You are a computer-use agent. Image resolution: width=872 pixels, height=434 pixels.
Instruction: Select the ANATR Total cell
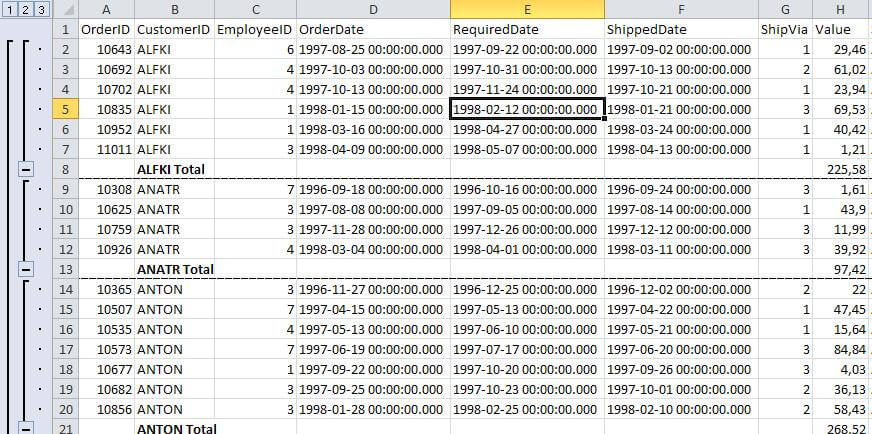pos(175,270)
